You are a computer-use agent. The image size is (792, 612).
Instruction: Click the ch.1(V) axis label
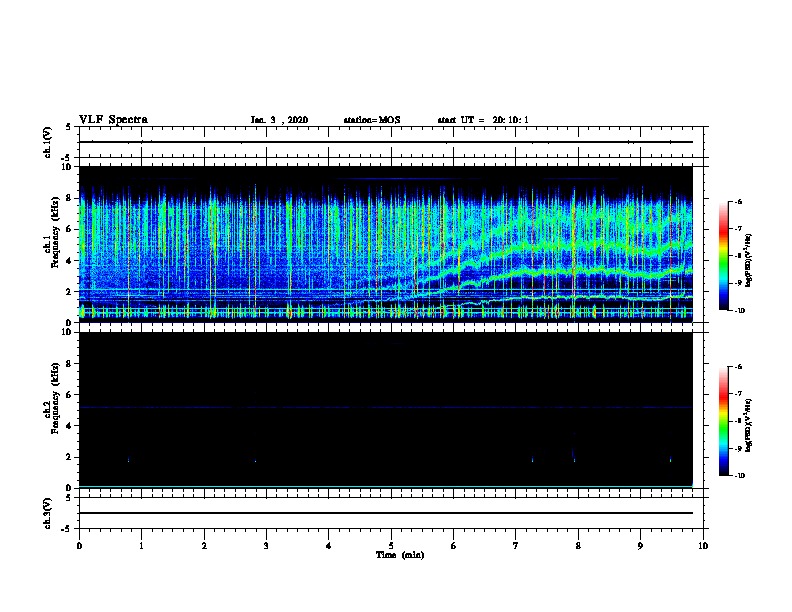click(48, 142)
